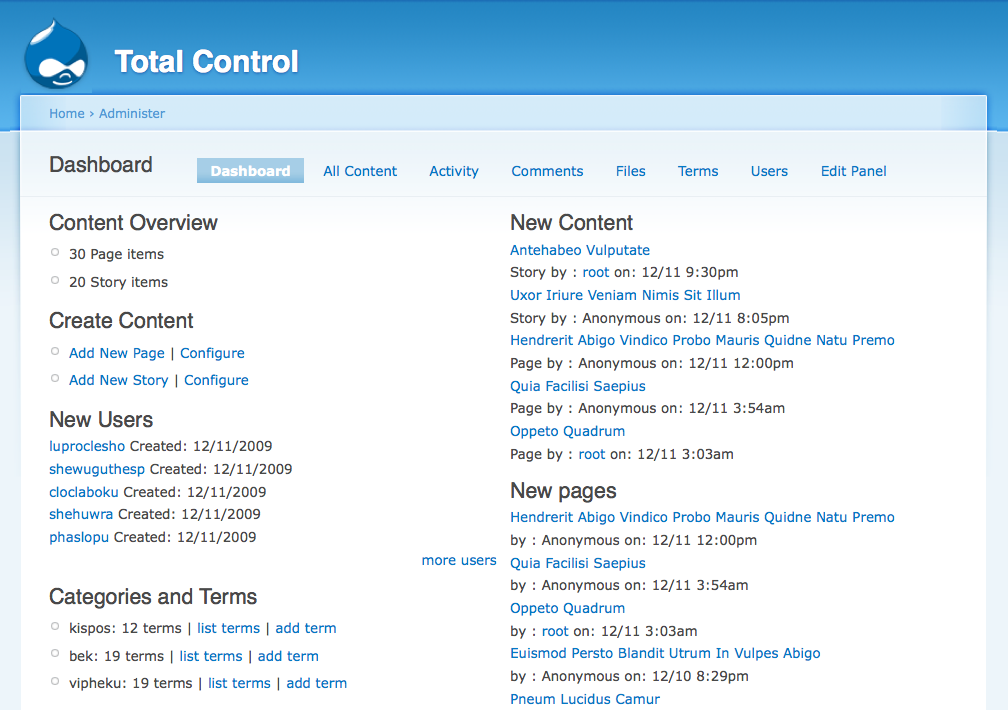Click the Administer breadcrumb link
This screenshot has width=1008, height=710.
pyautogui.click(x=131, y=113)
